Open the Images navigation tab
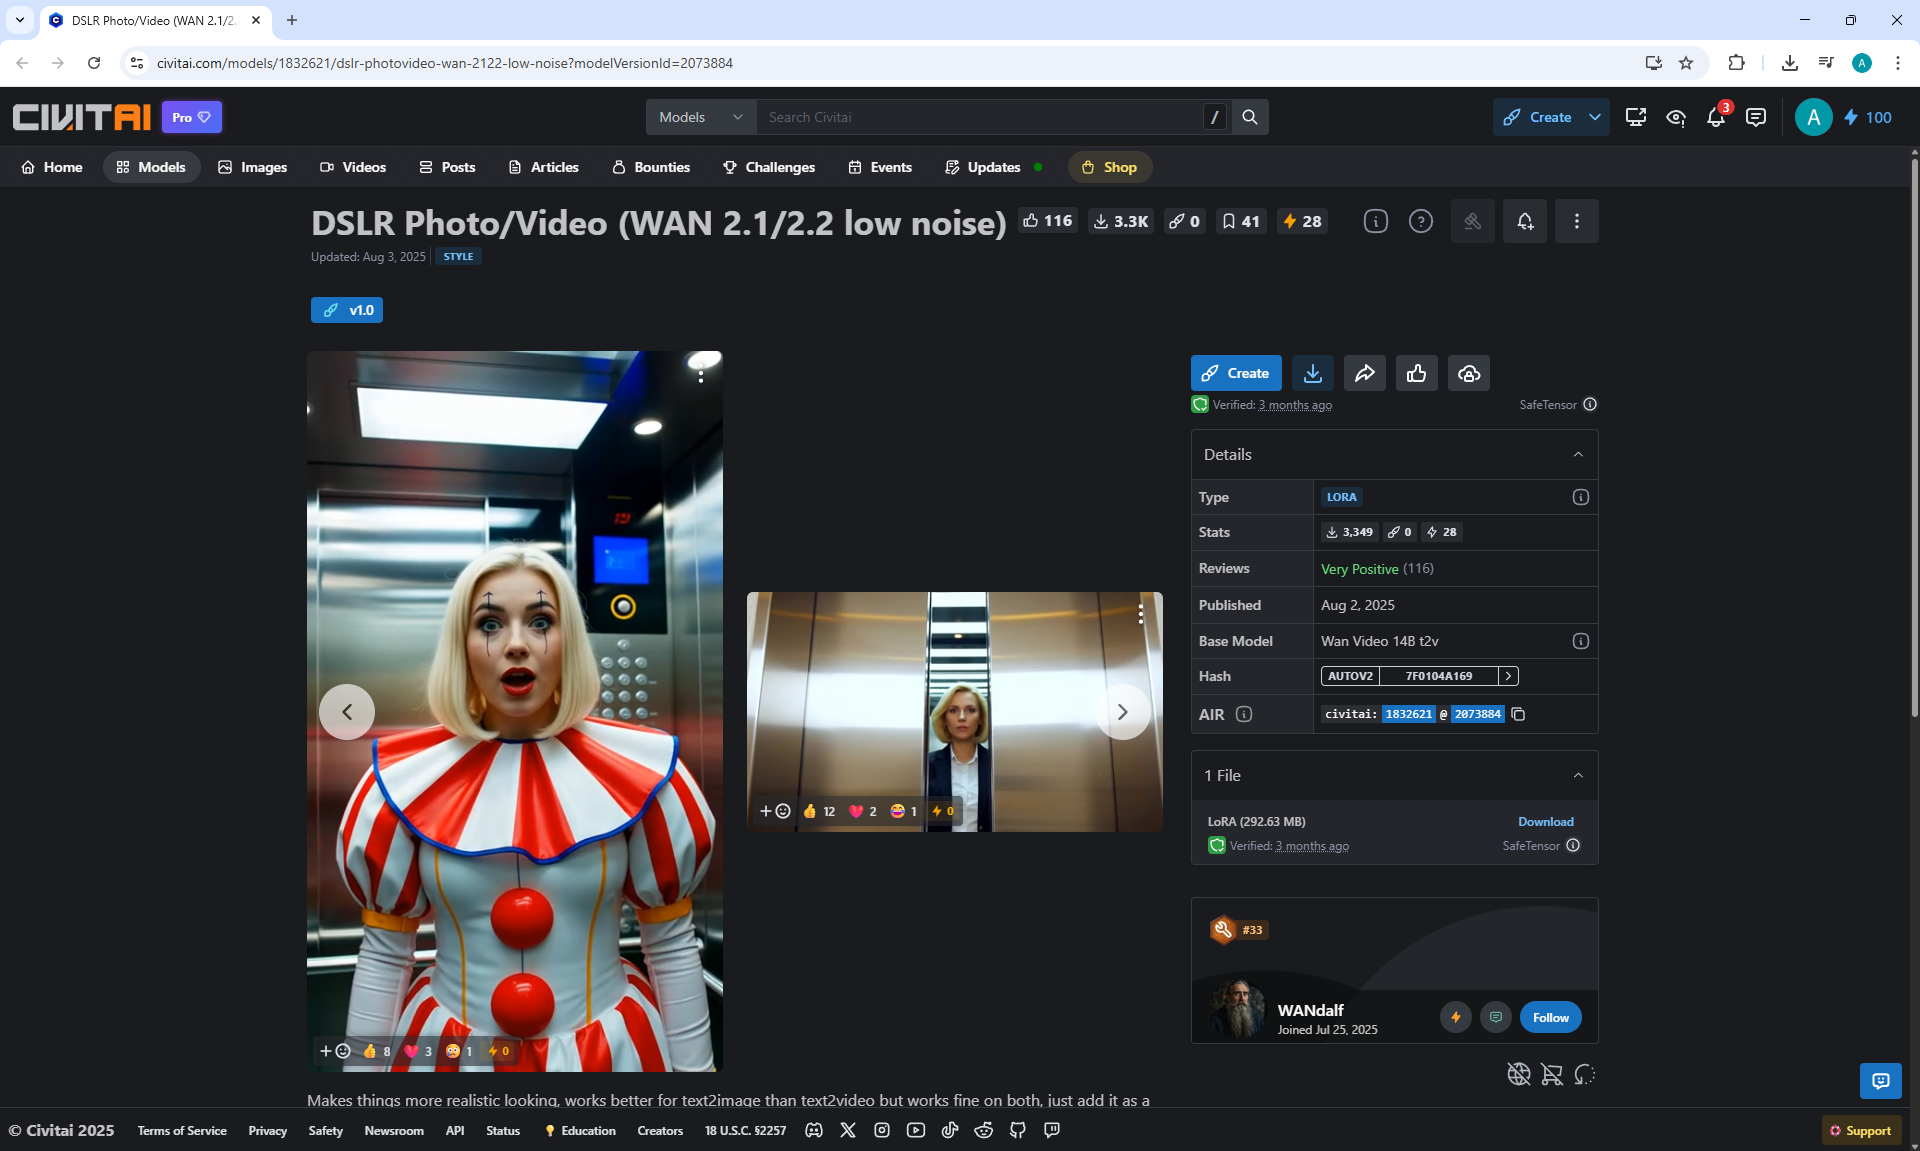The image size is (1920, 1151). tap(253, 167)
